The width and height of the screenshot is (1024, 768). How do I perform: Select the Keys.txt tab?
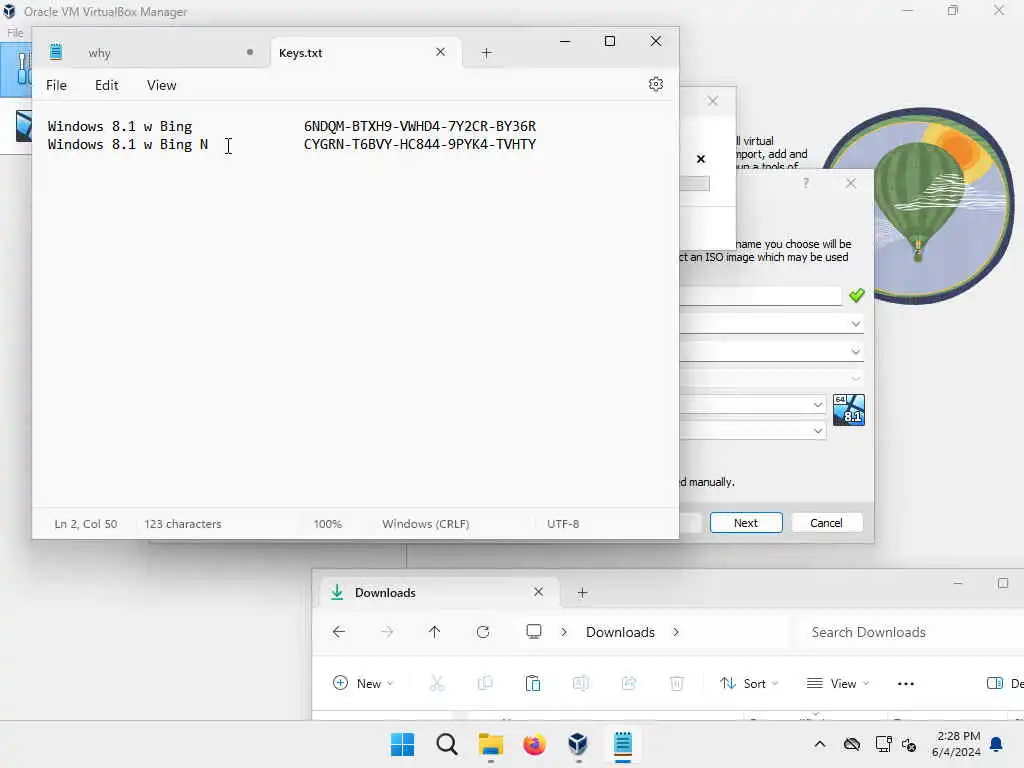pos(300,53)
